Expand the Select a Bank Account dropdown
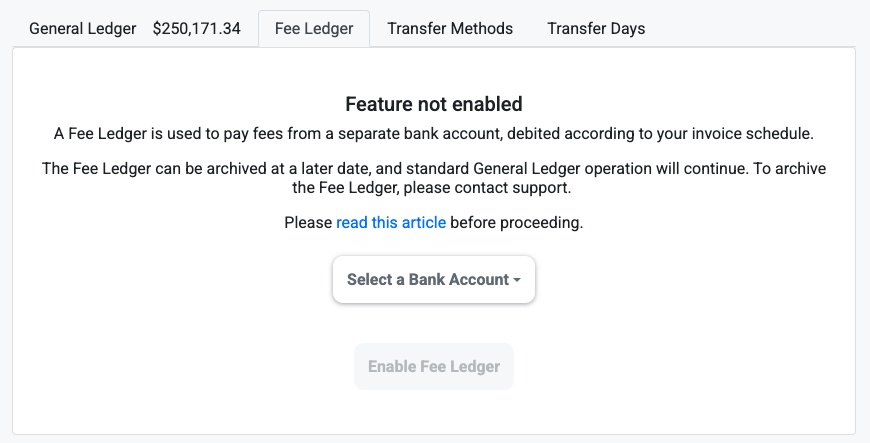This screenshot has width=870, height=443. click(x=428, y=280)
